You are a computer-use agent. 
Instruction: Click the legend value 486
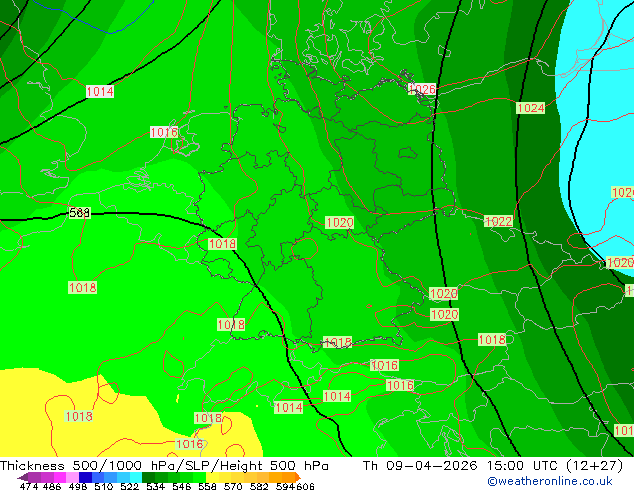pyautogui.click(x=52, y=486)
